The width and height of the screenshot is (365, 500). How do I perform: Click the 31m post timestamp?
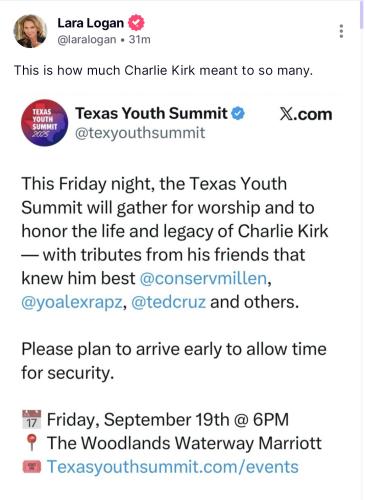coord(140,40)
